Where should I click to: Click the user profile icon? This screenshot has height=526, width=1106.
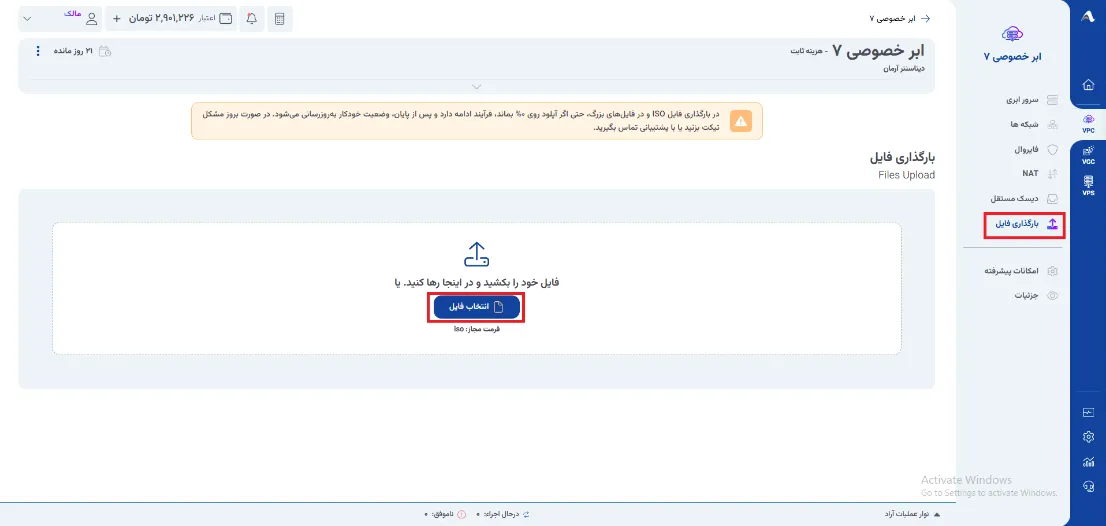[92, 19]
